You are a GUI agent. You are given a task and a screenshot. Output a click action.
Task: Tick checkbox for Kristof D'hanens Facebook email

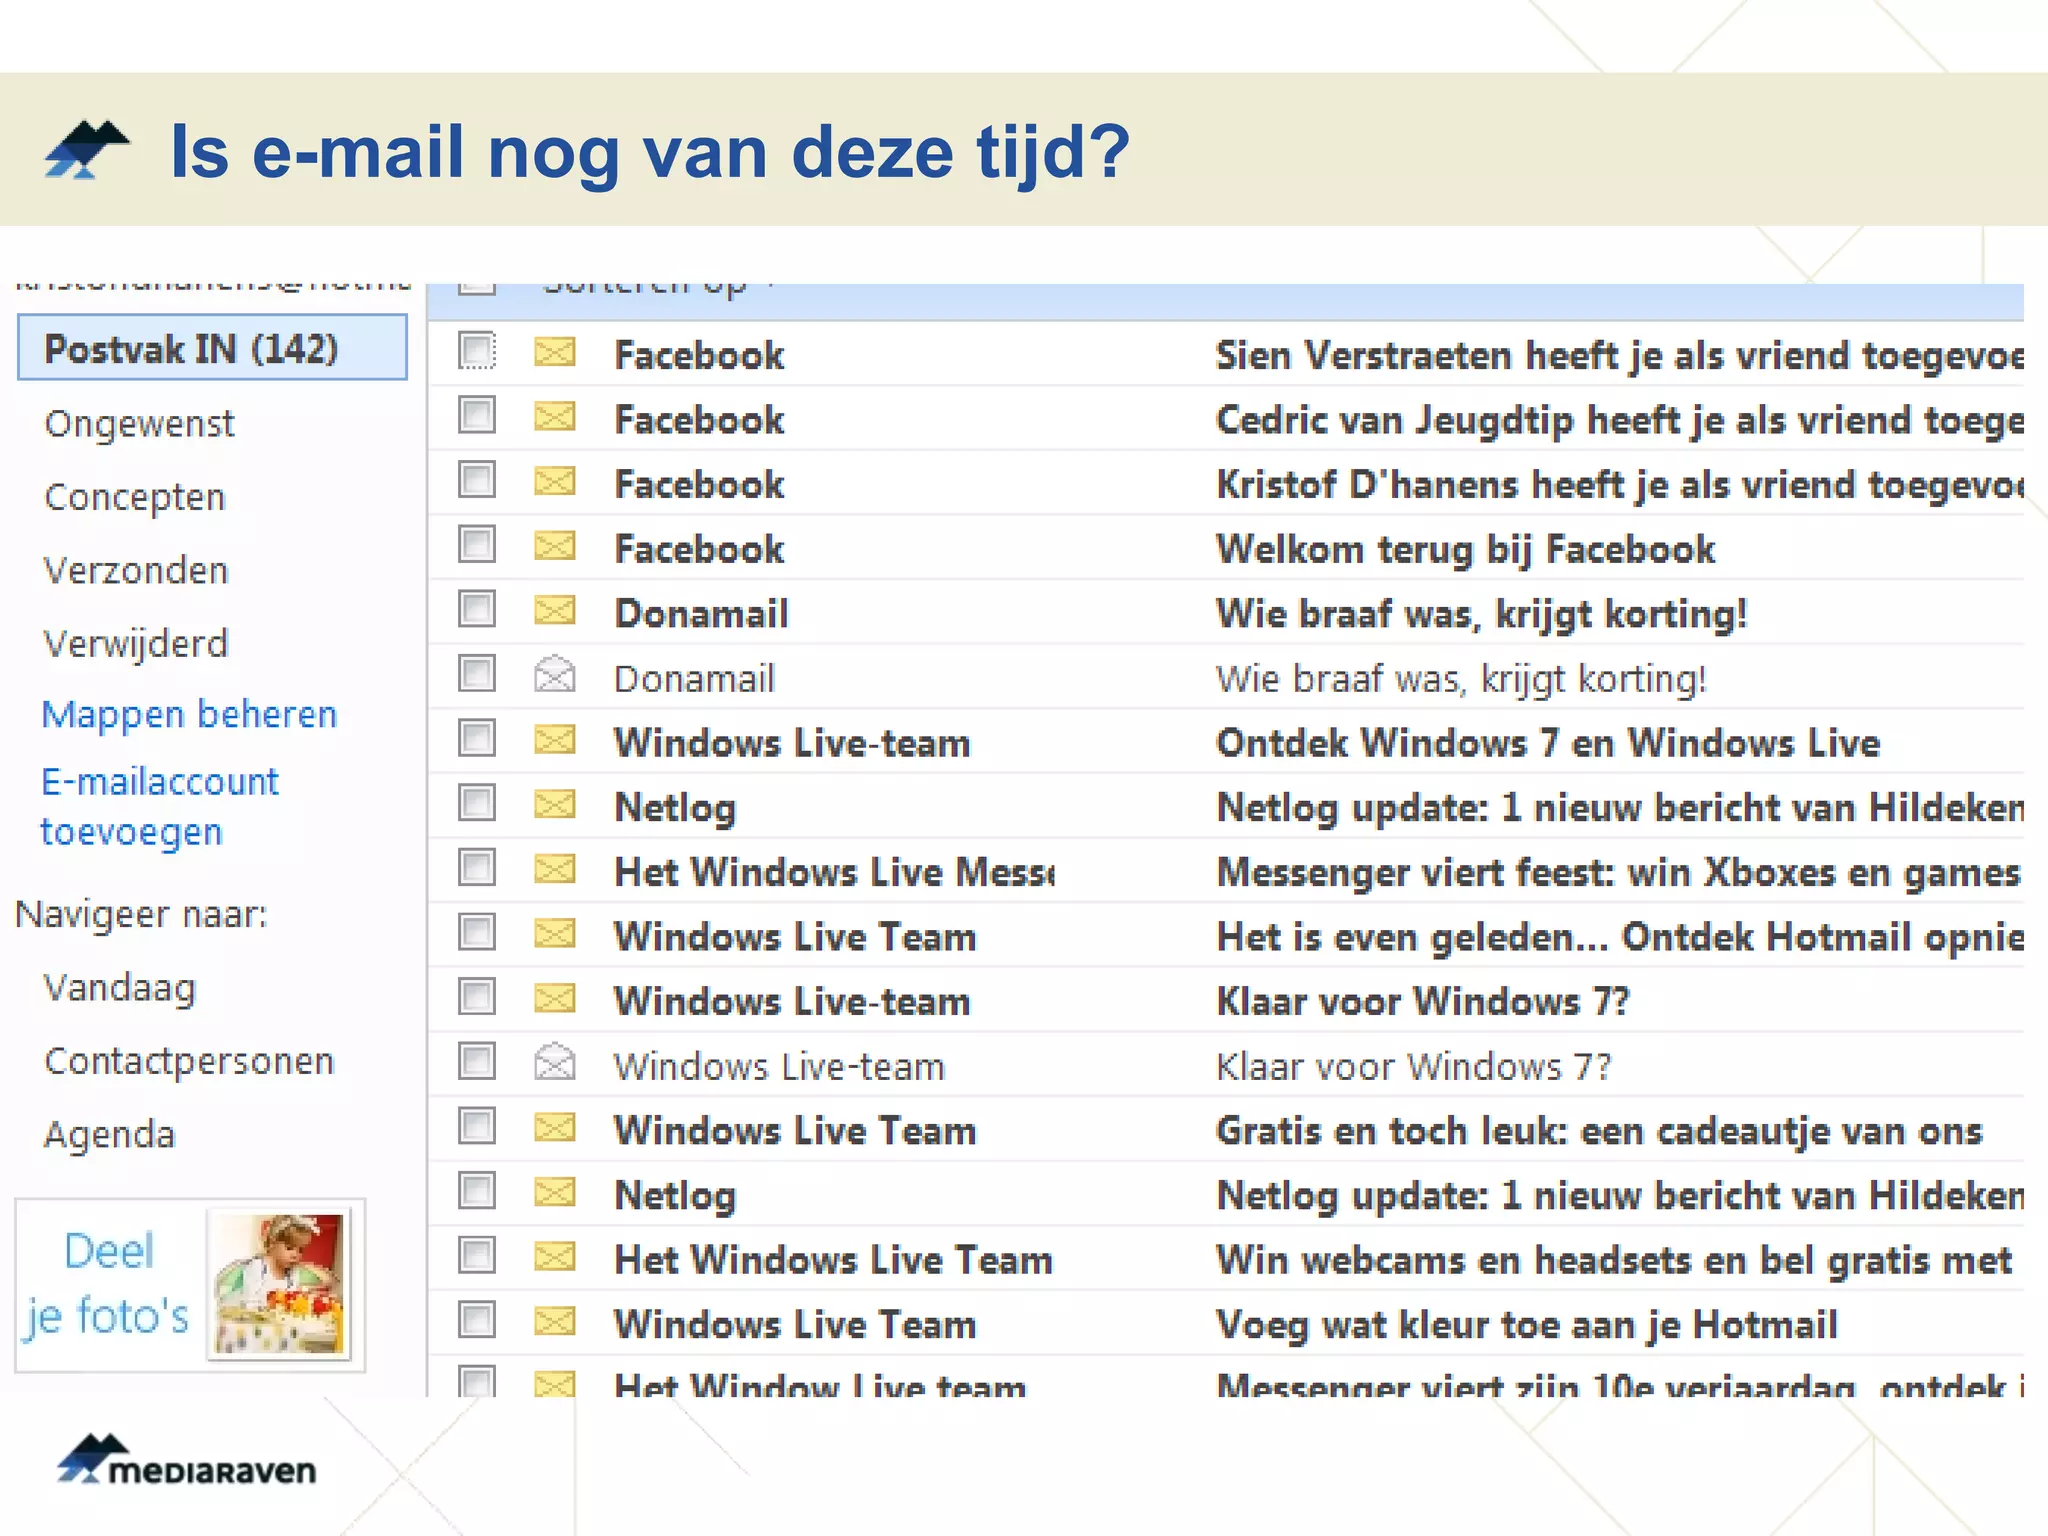(x=477, y=480)
